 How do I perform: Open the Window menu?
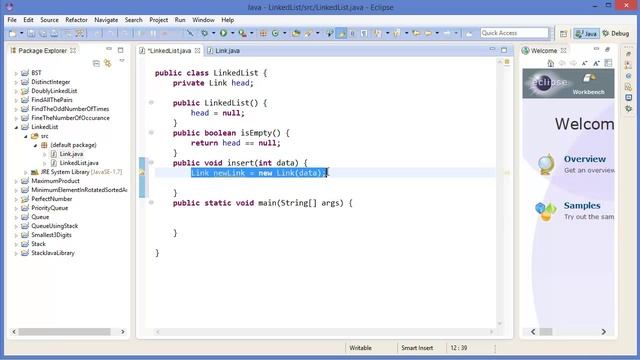[x=203, y=20]
